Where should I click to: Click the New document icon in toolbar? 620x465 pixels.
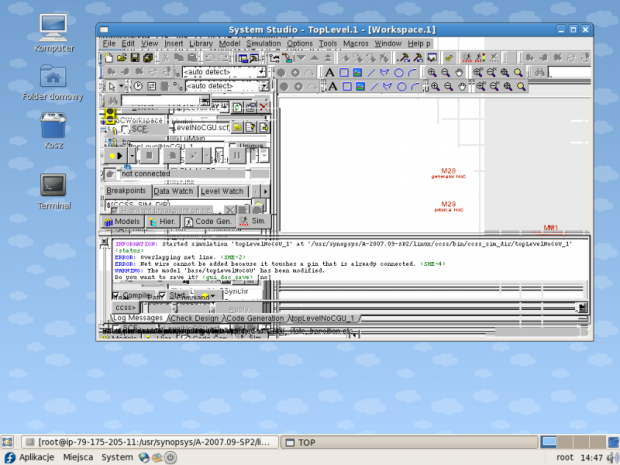coord(107,58)
